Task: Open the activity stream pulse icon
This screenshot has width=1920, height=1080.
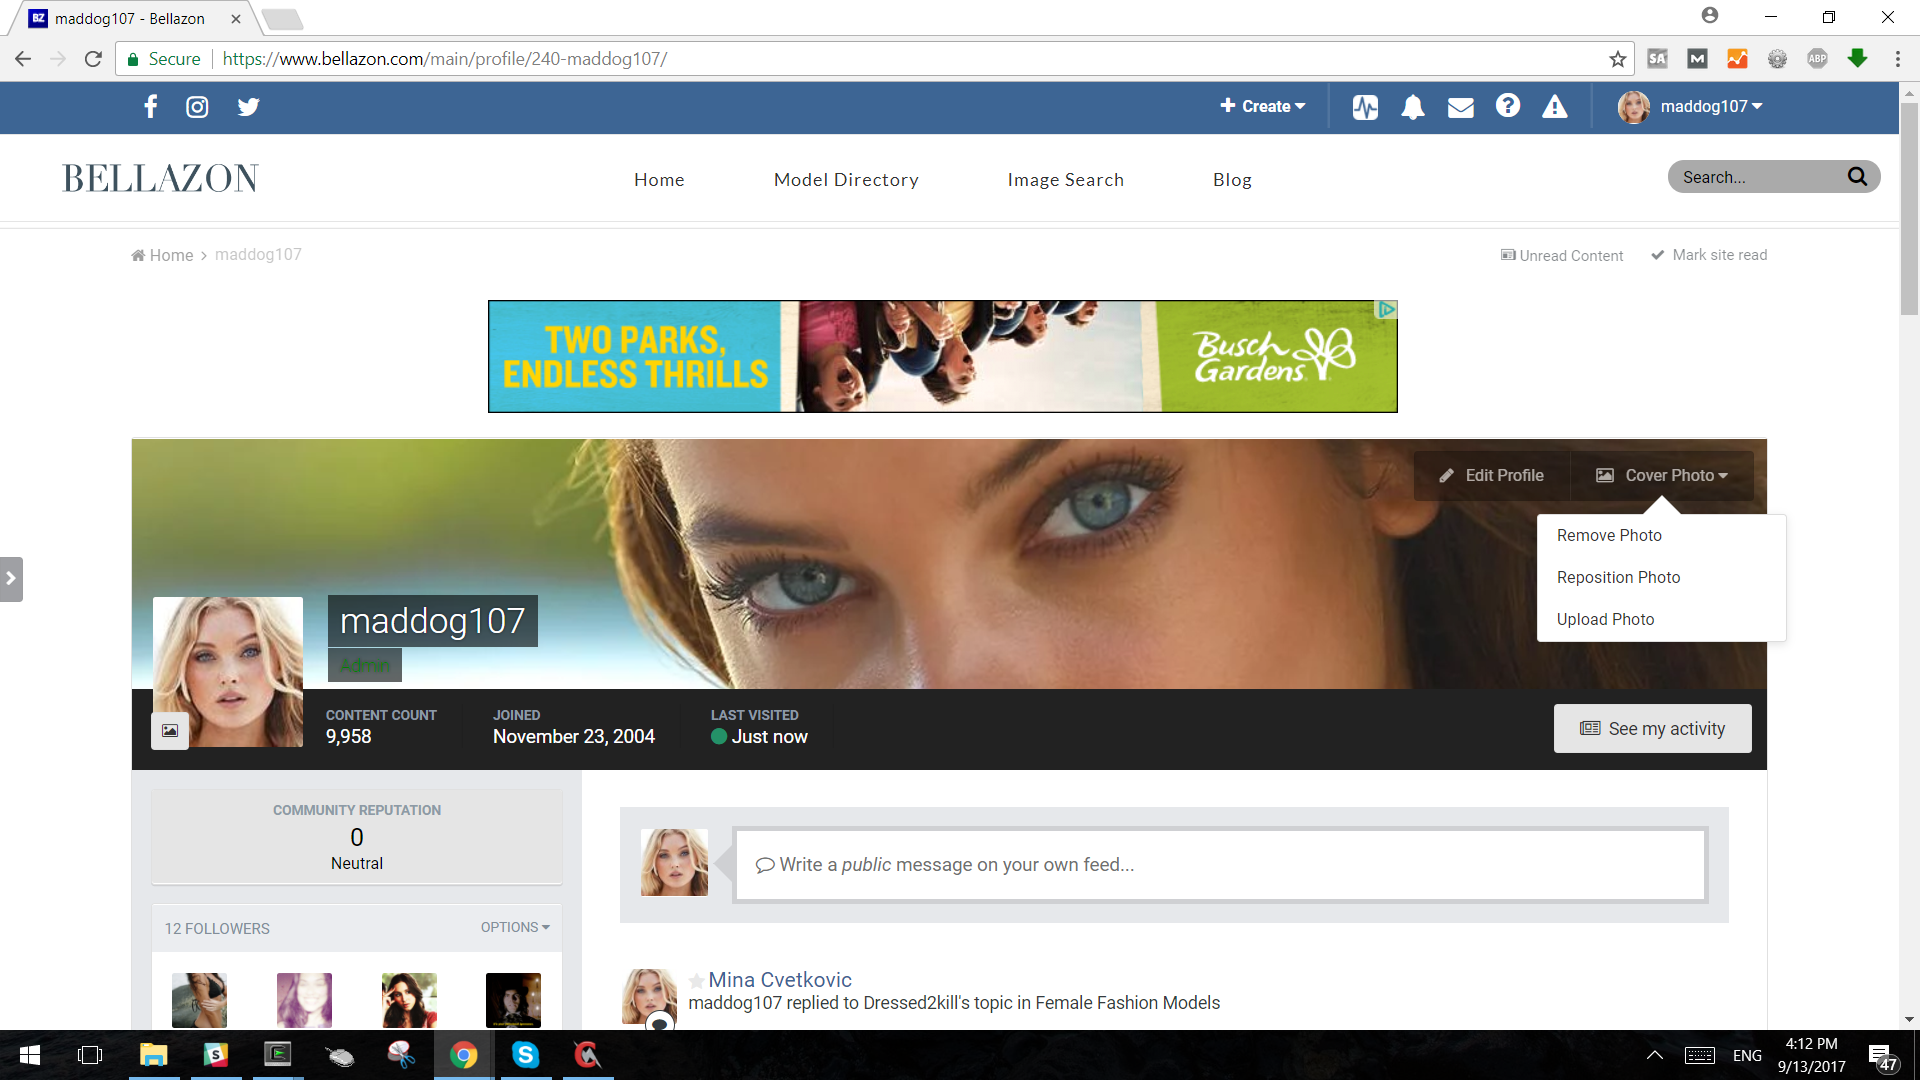Action: [x=1365, y=107]
